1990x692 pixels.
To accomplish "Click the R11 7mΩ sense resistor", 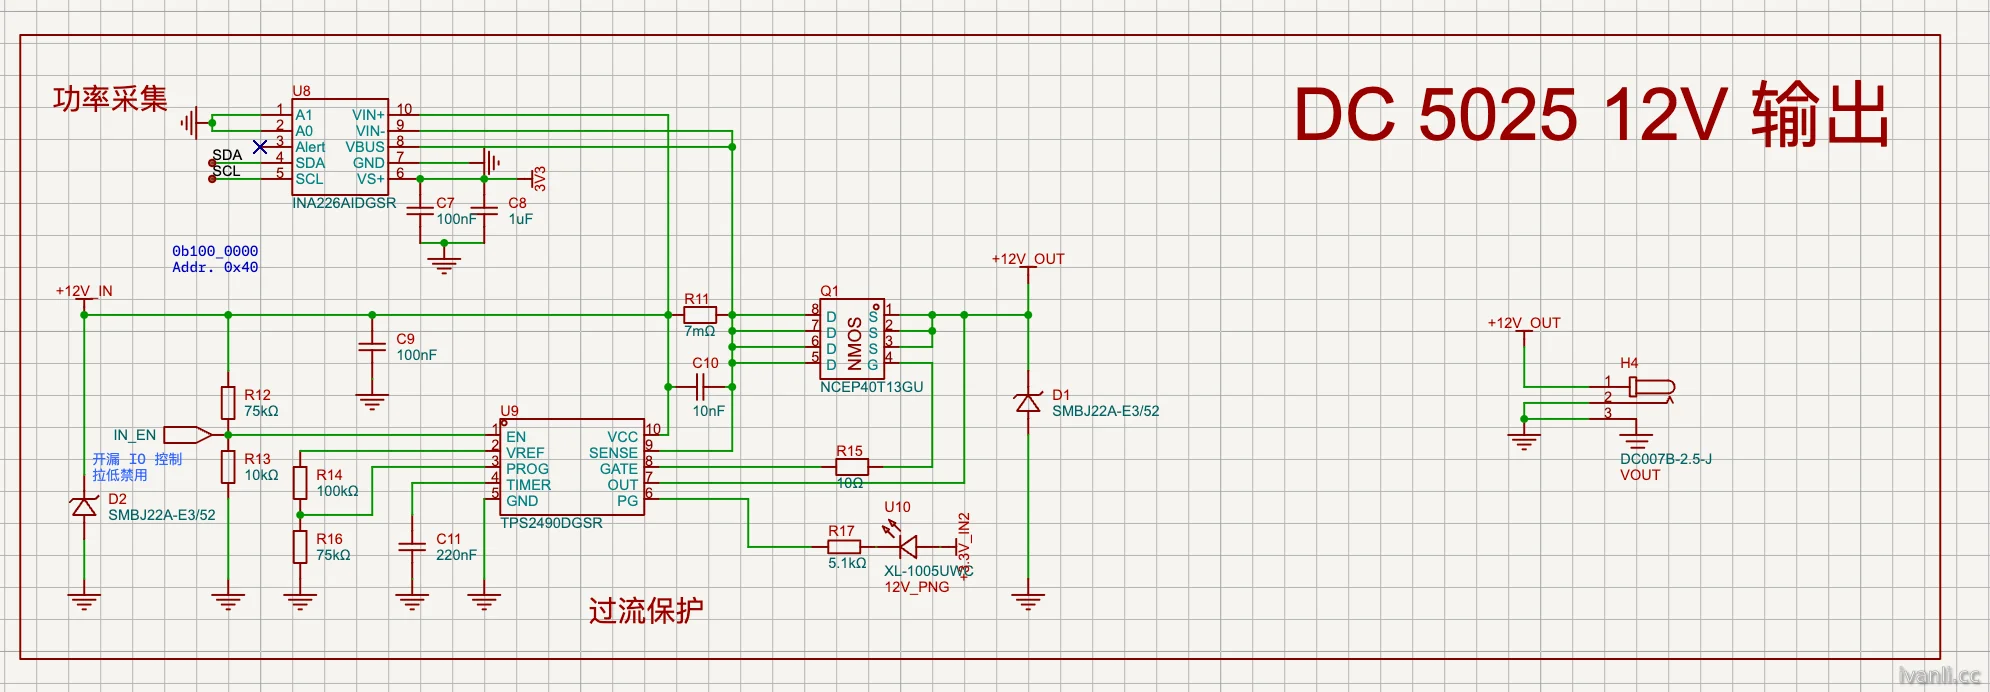I will coord(700,315).
